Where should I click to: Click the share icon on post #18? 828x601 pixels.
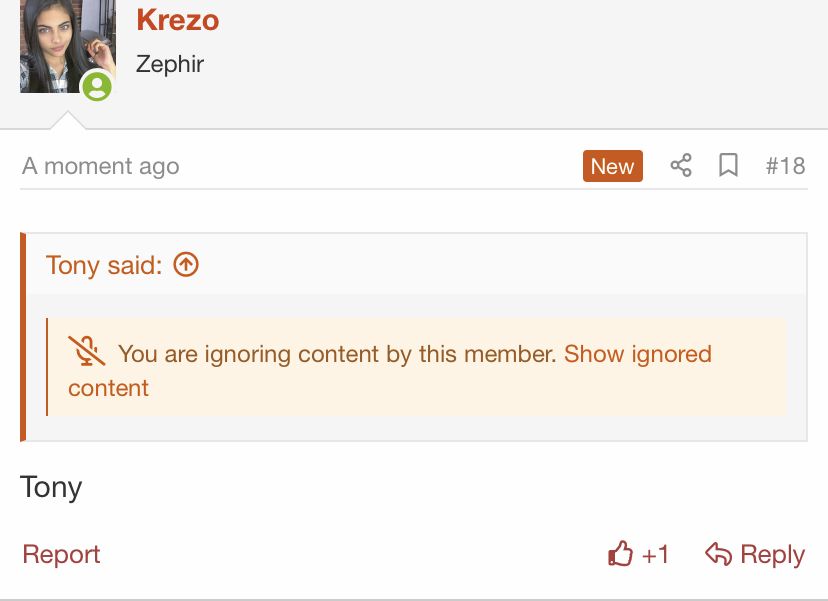[681, 166]
